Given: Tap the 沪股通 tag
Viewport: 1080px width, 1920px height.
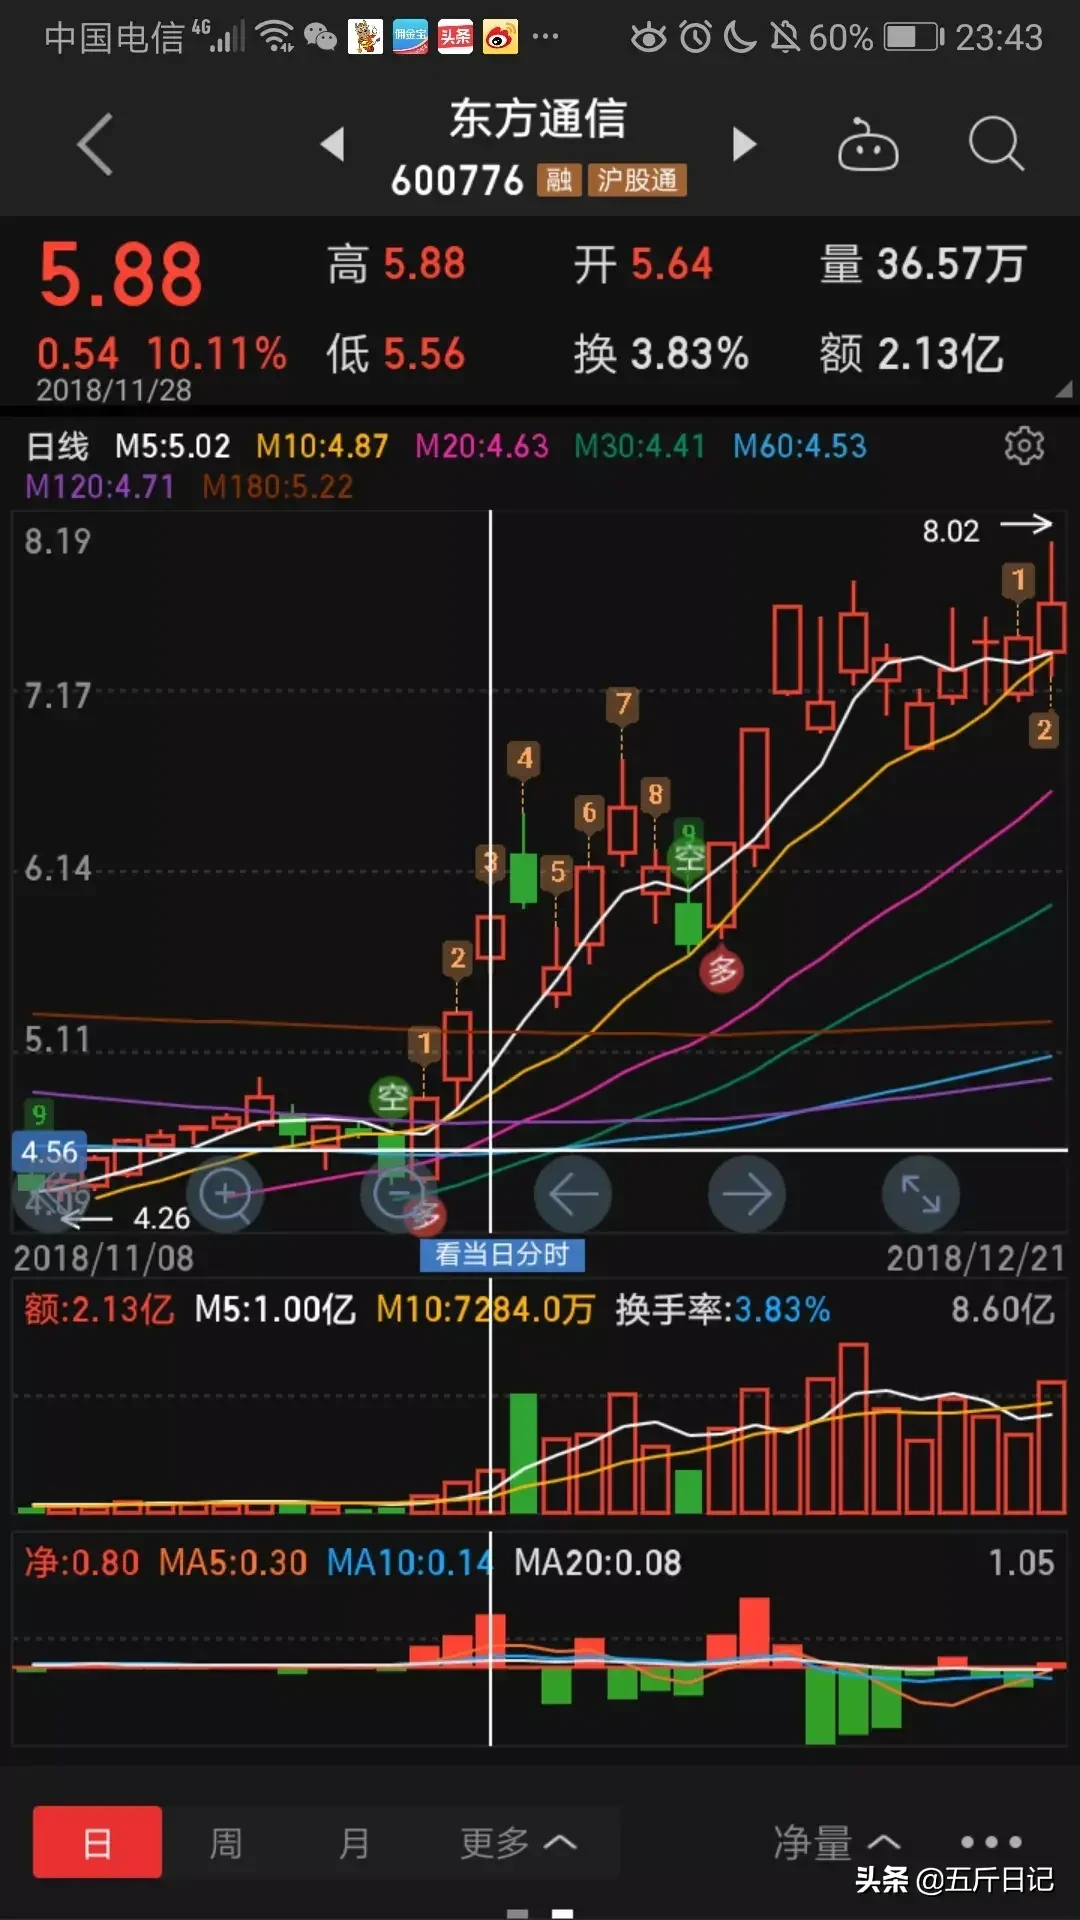Looking at the screenshot, I should pyautogui.click(x=637, y=180).
